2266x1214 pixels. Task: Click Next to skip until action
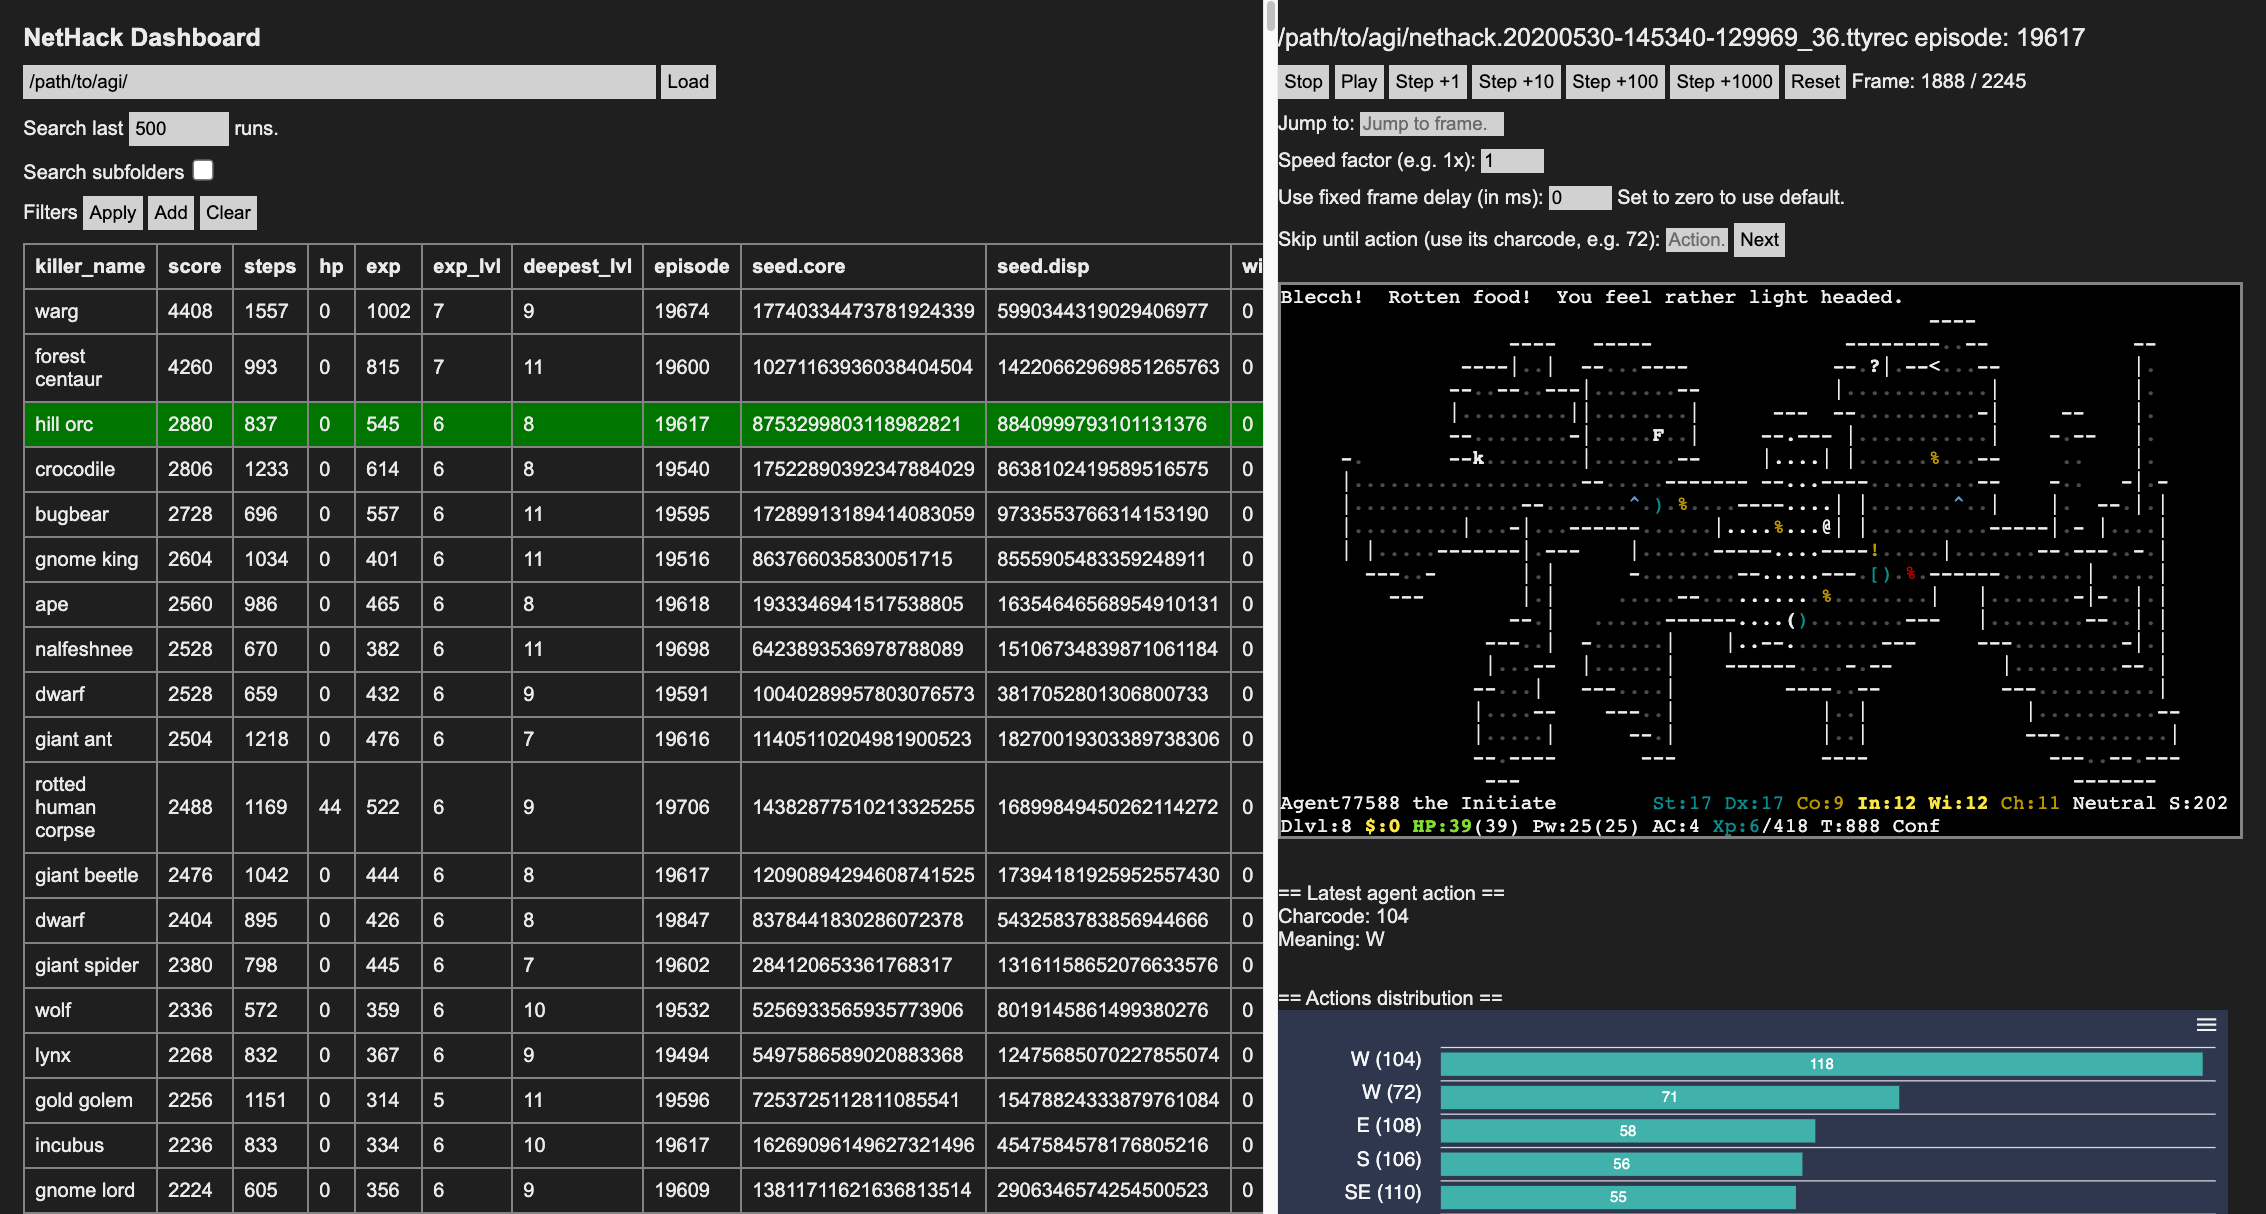click(1759, 240)
